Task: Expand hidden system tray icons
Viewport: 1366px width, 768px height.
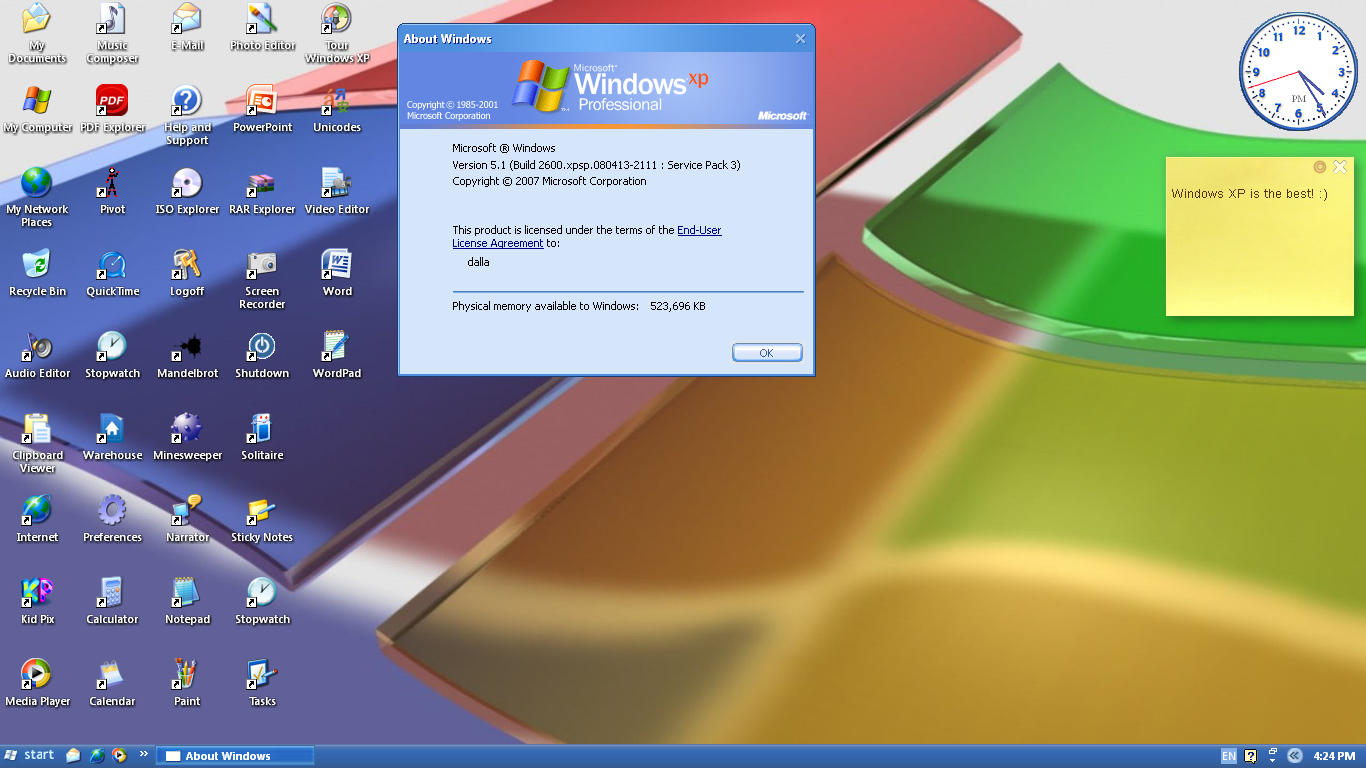Action: pyautogui.click(x=1295, y=756)
